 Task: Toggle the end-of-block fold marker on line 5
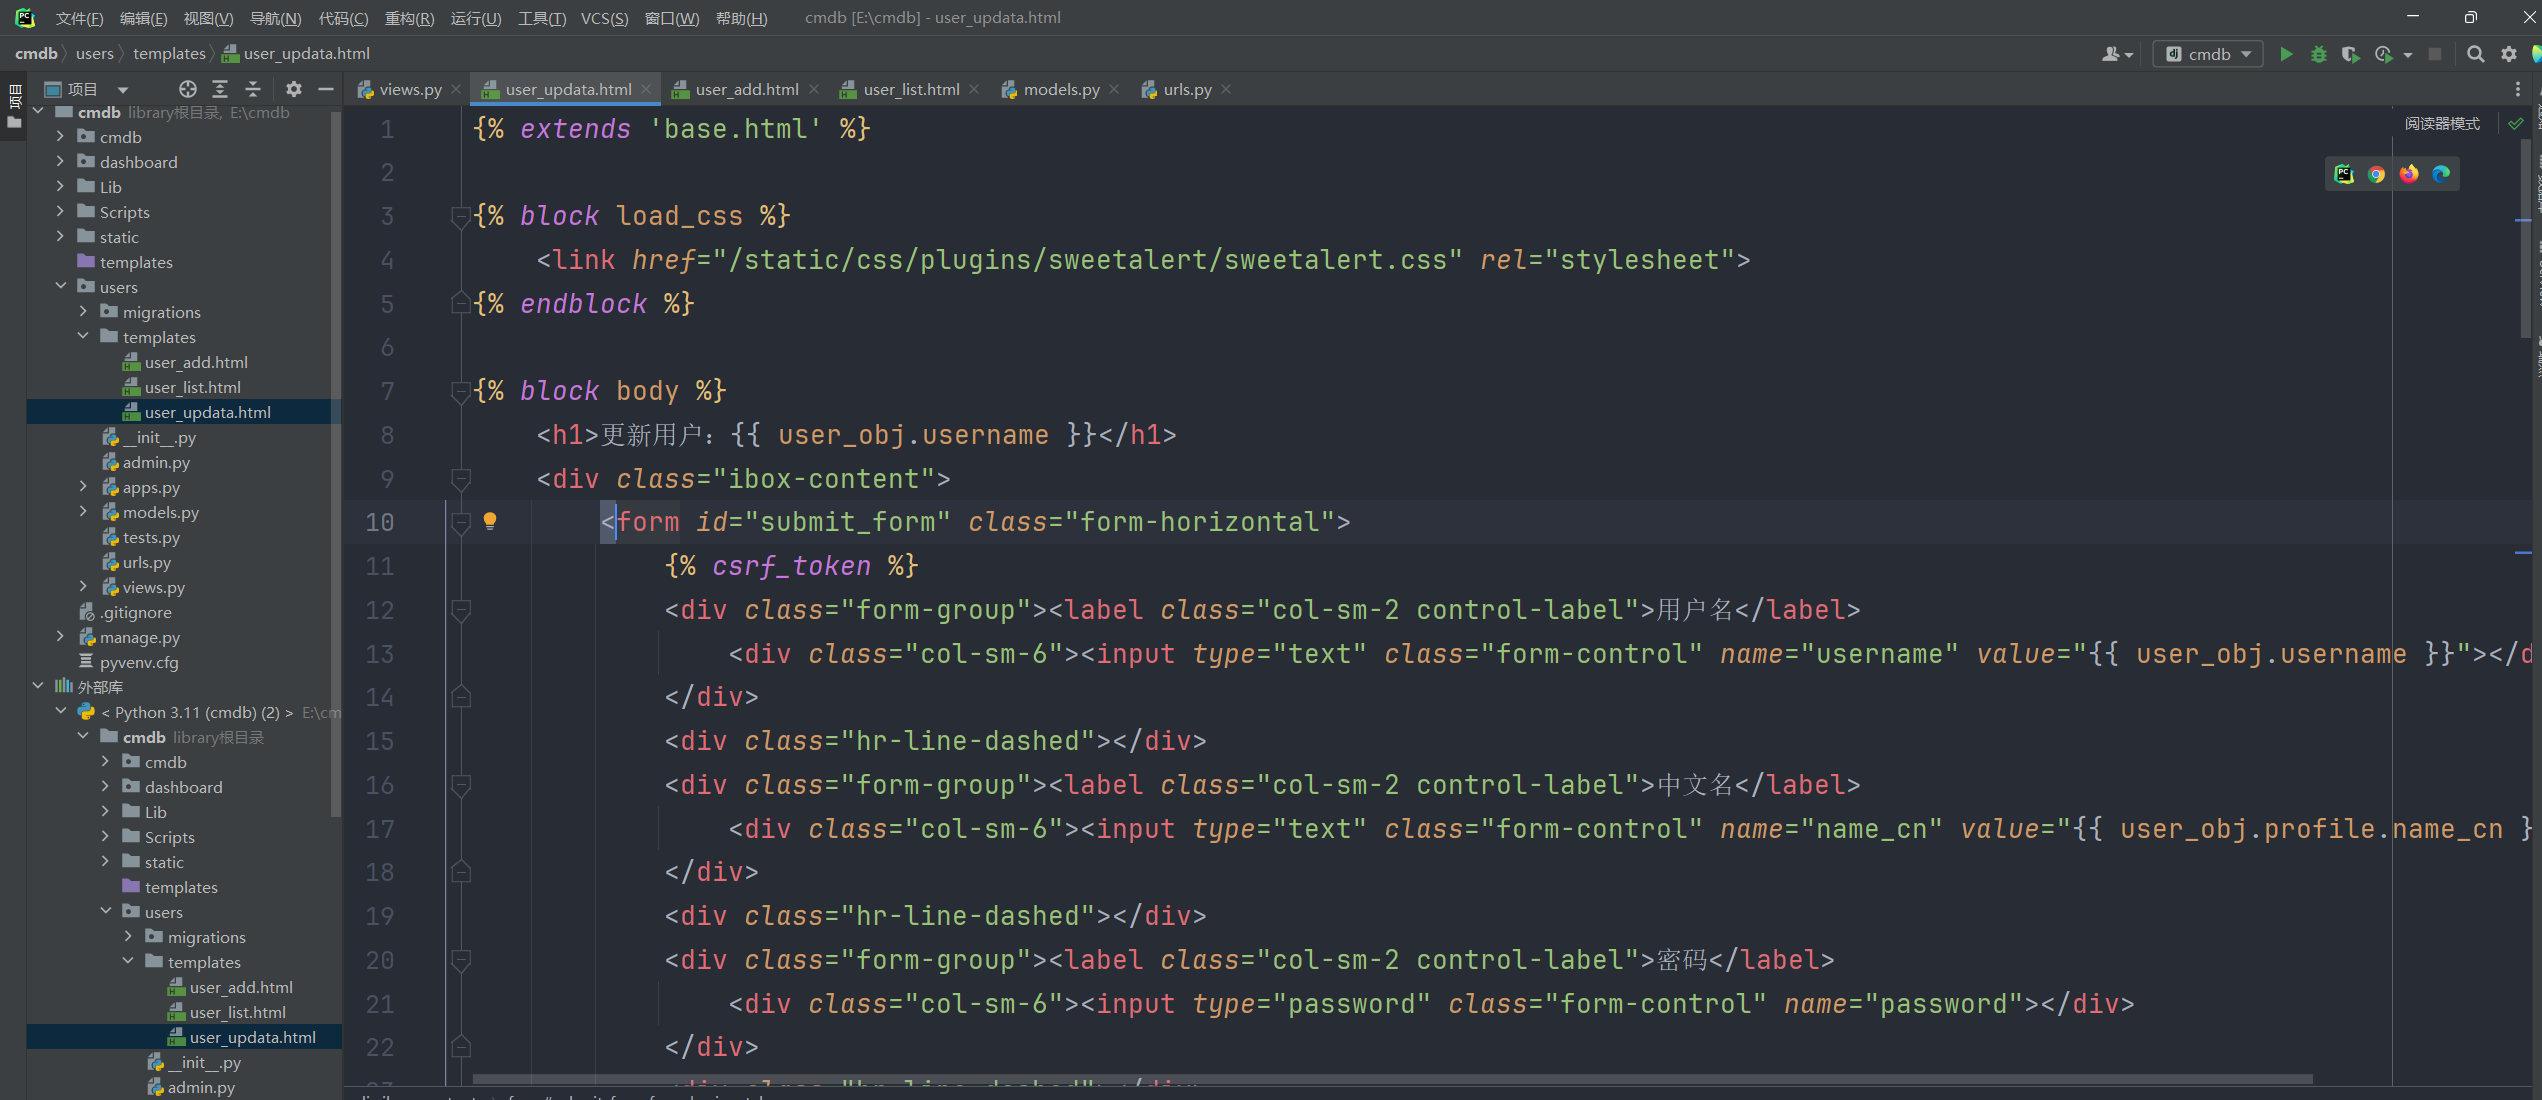(461, 303)
